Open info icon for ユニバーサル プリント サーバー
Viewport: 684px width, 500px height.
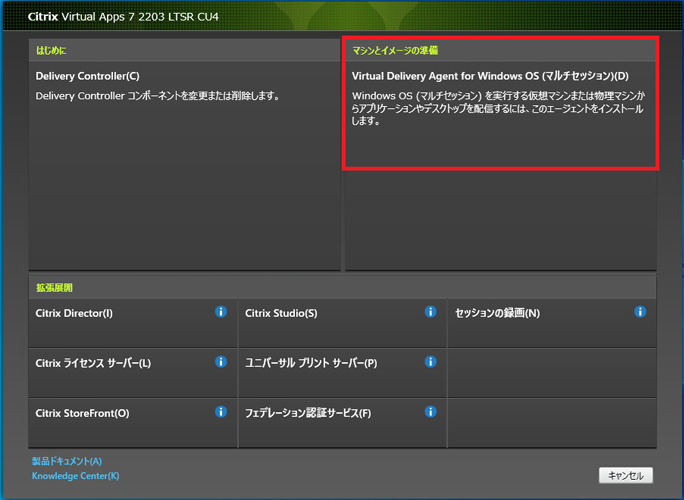pos(431,362)
